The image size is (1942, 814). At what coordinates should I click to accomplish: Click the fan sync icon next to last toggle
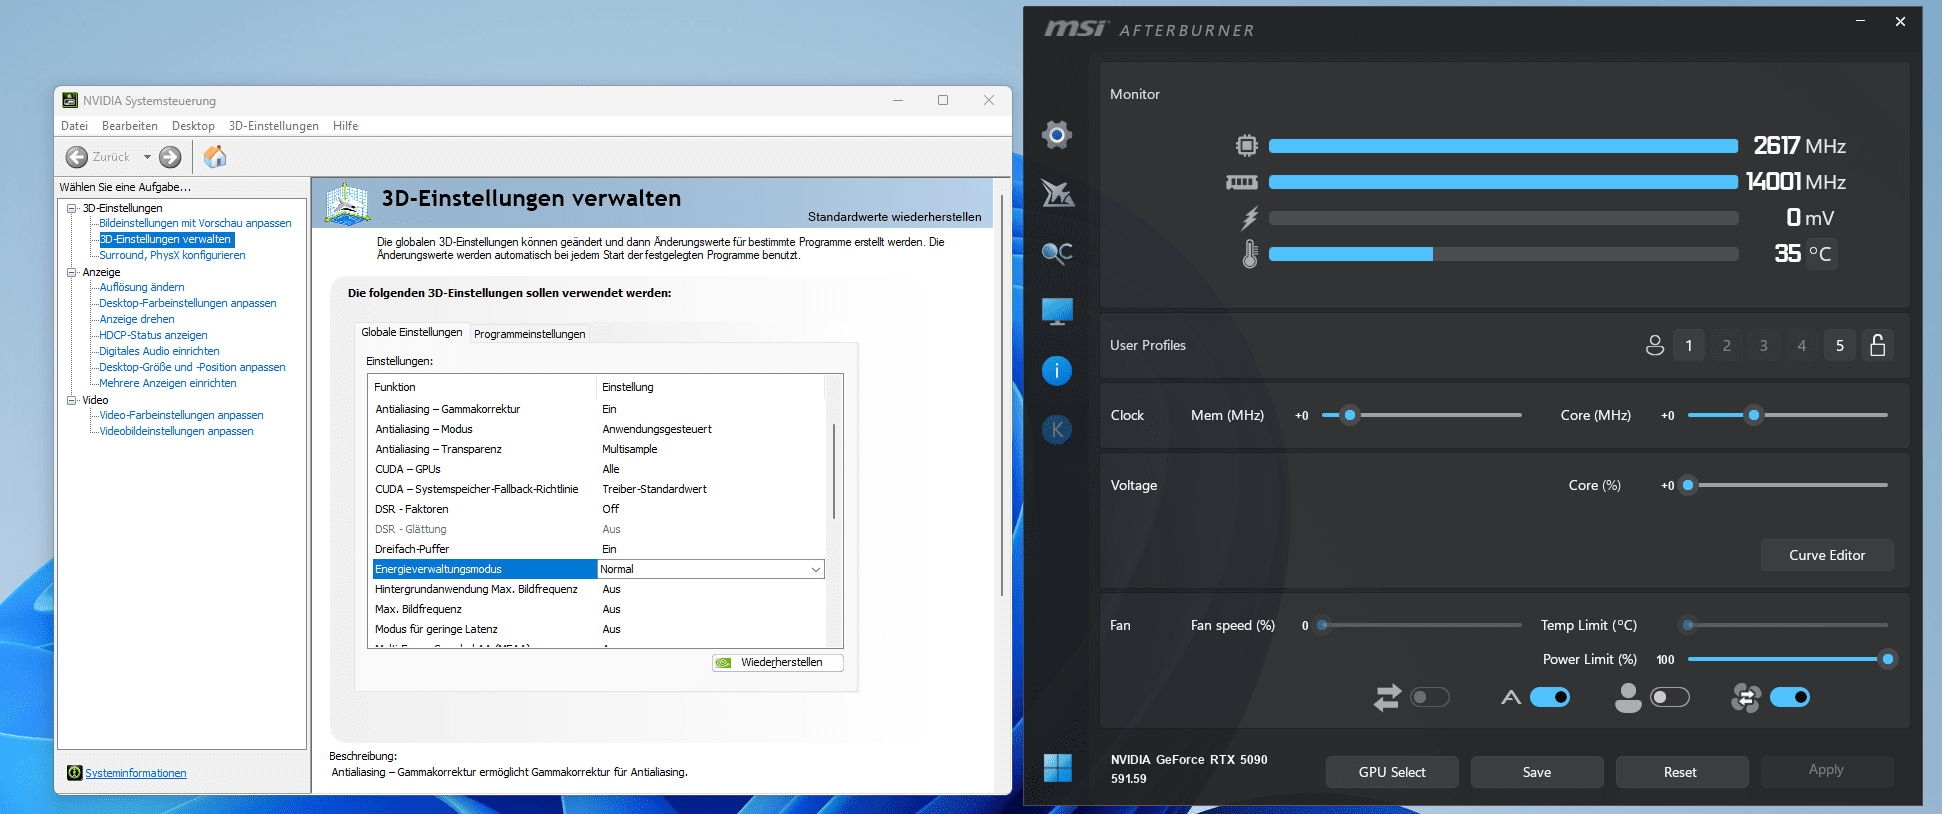tap(1746, 697)
